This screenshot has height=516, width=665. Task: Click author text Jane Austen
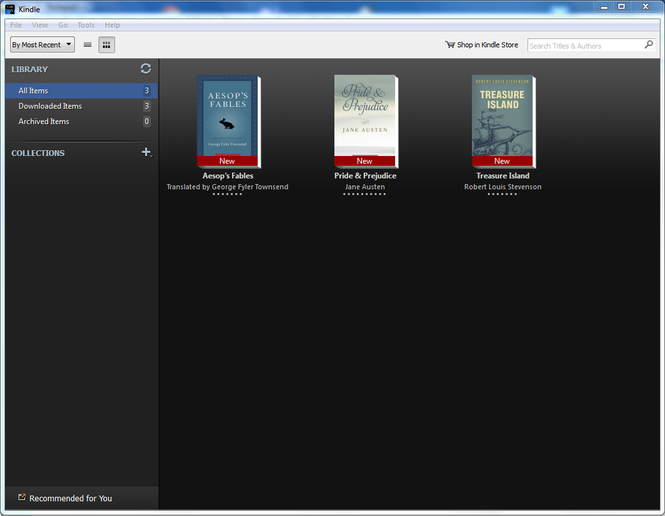point(365,187)
